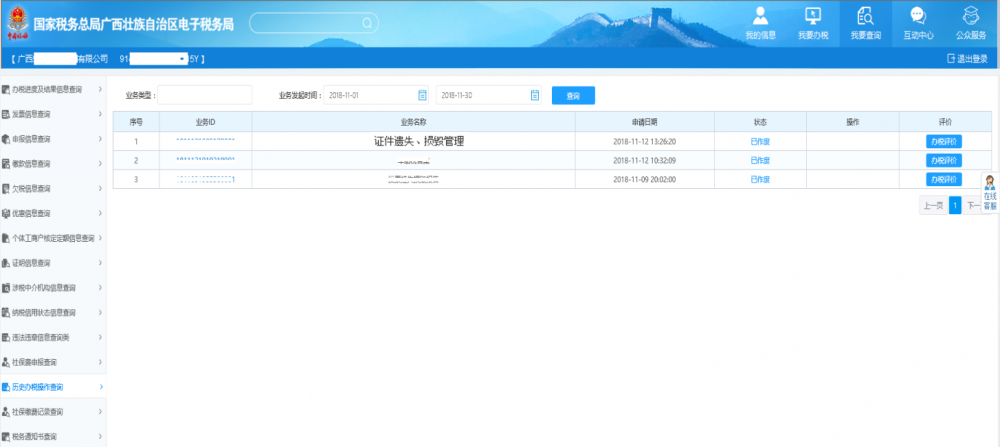
Task: Click 办税评价 for the 10:32:09 record
Action: coord(944,161)
